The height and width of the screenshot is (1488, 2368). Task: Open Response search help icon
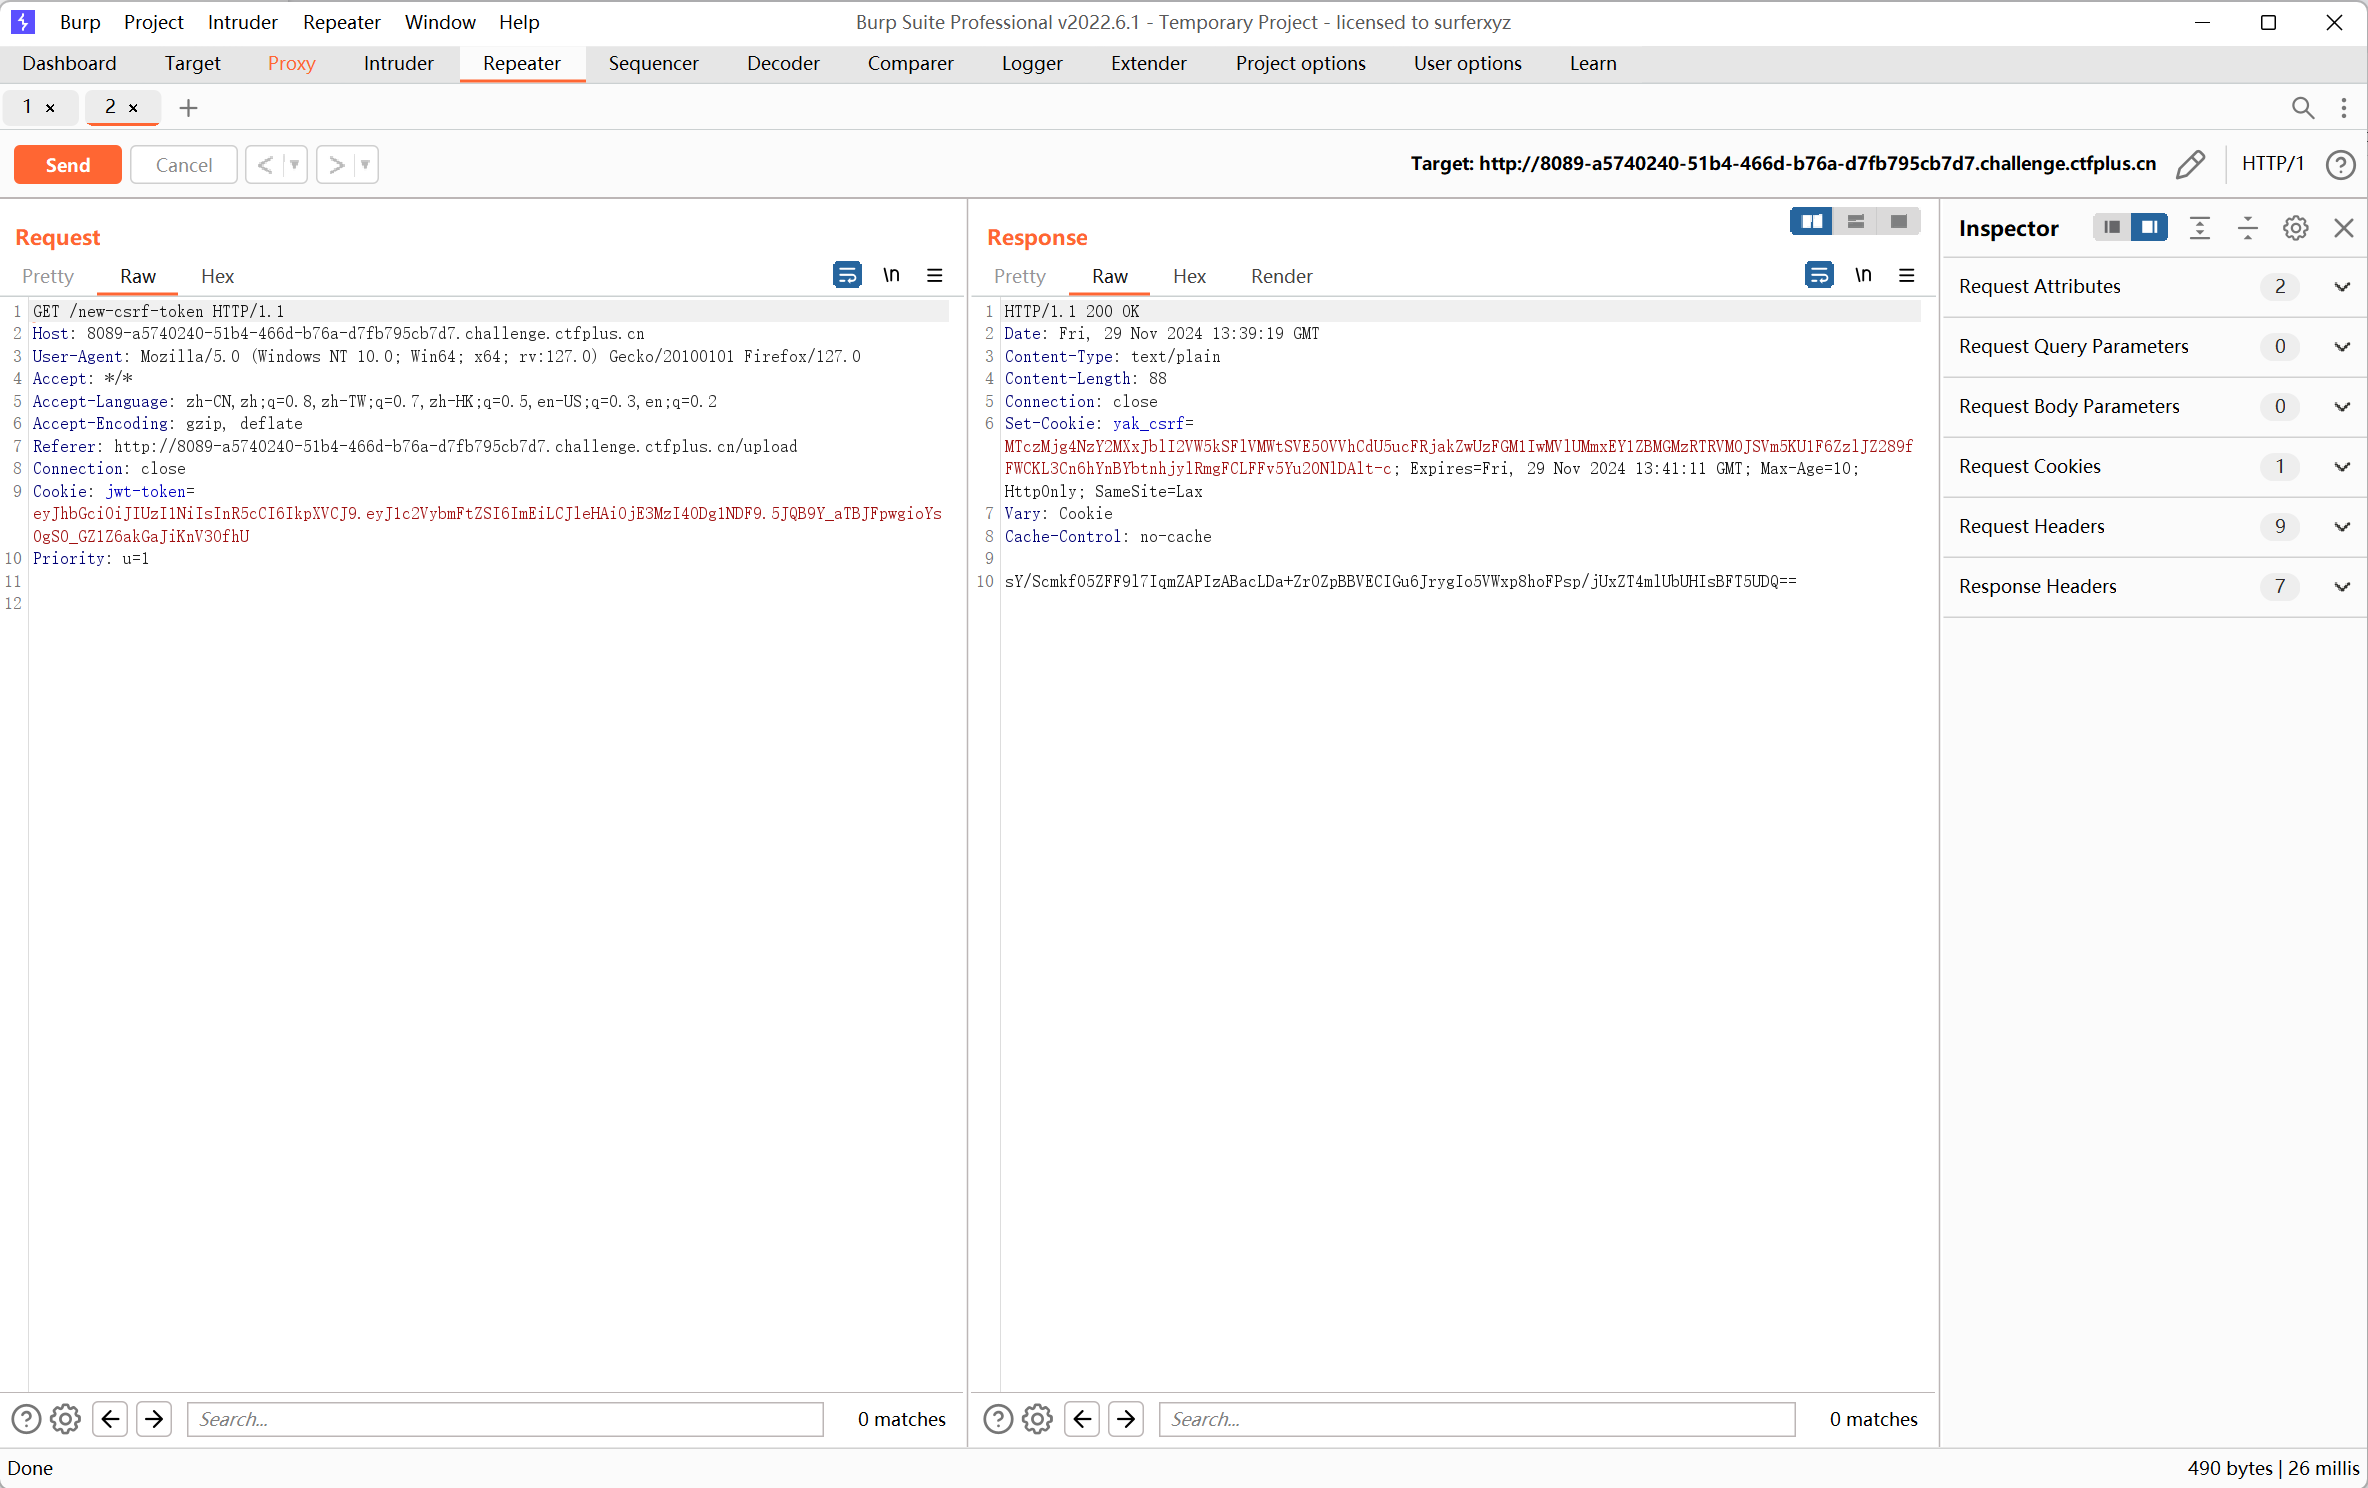point(998,1419)
